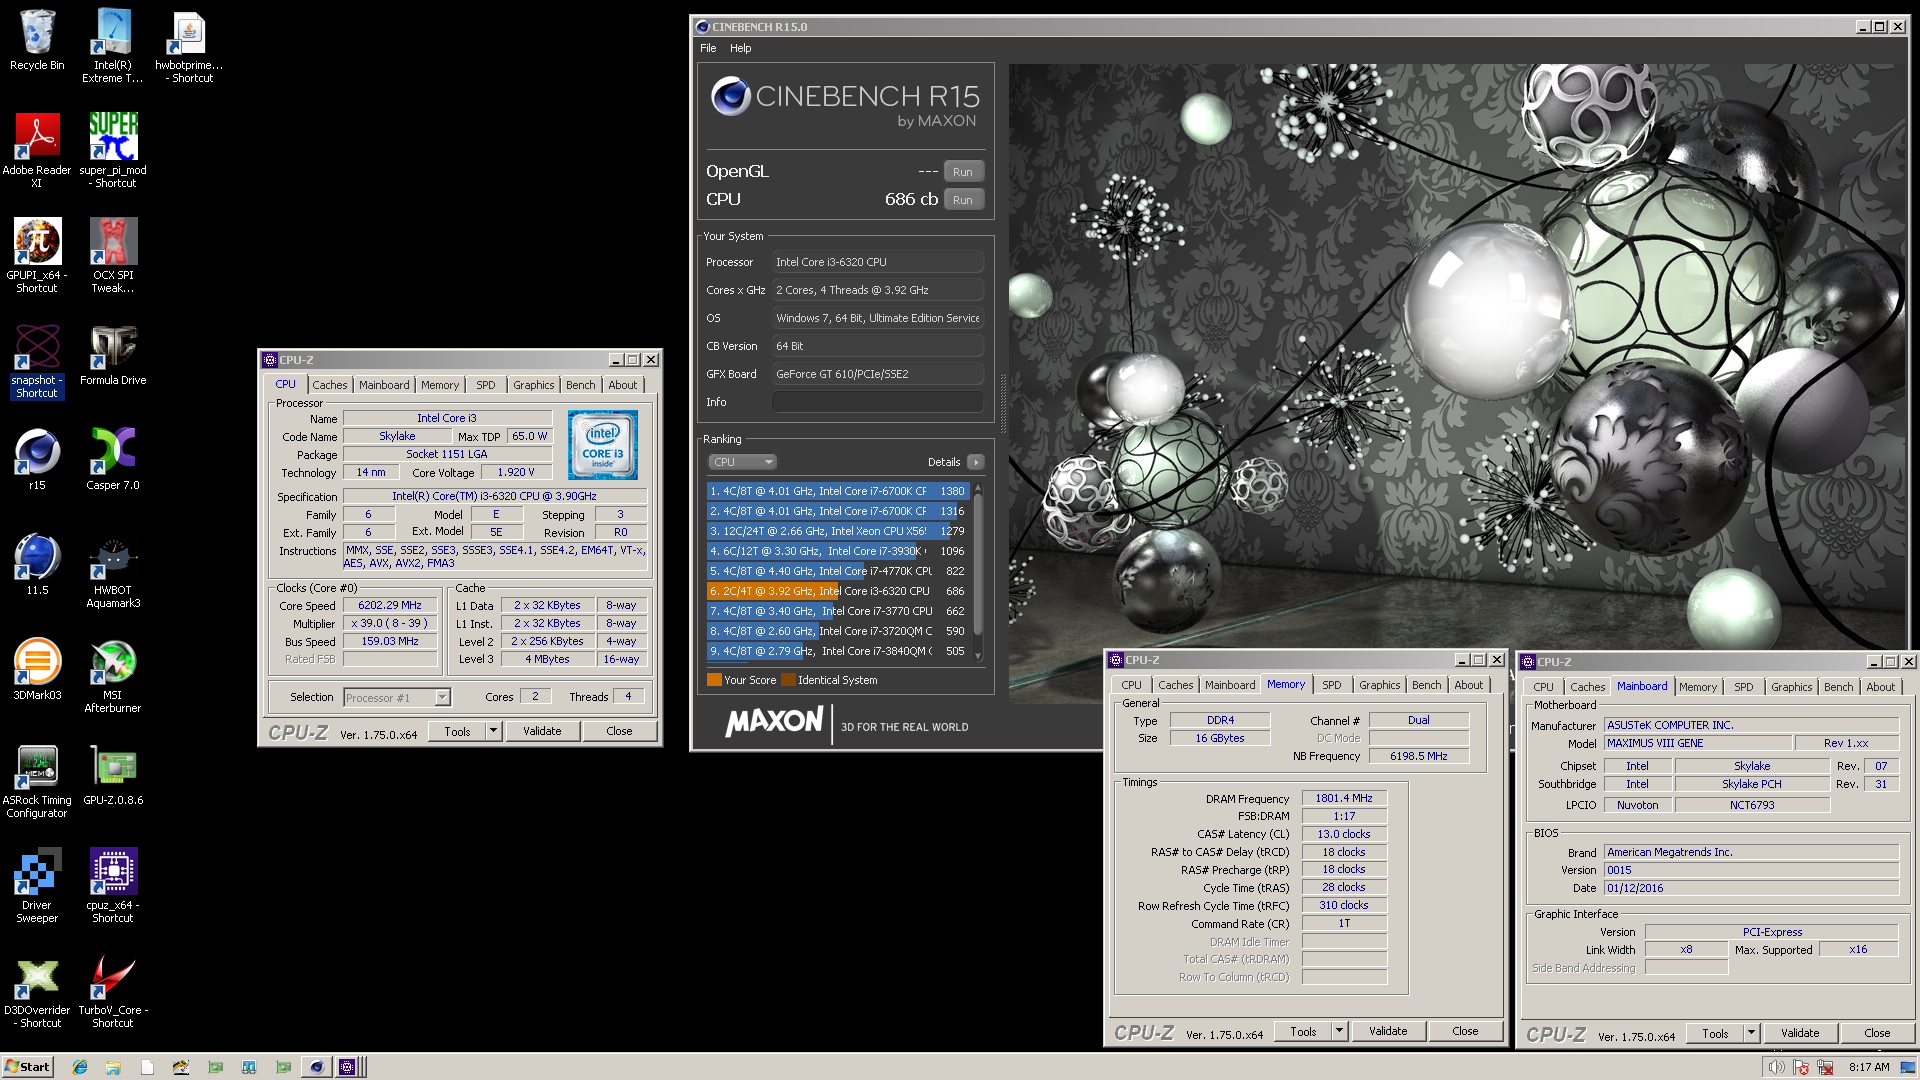Select the i7-6700K 1380 score ranking row

point(837,491)
